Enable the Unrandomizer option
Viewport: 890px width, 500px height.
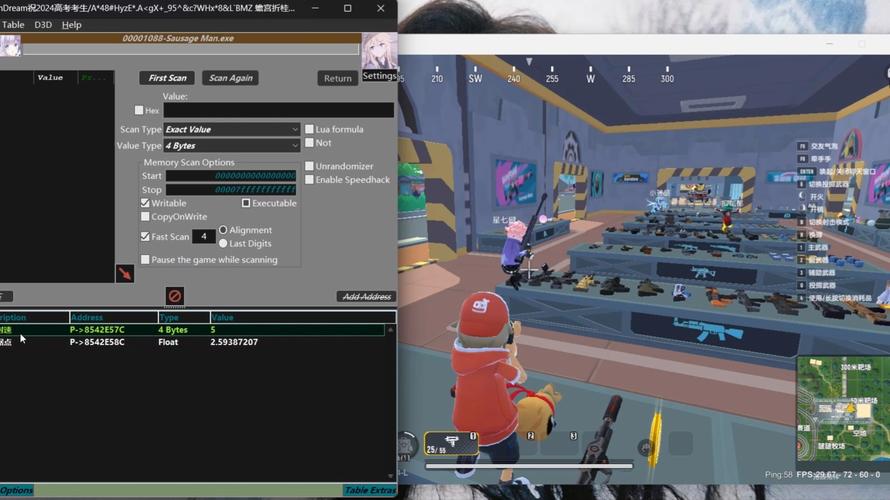[x=309, y=166]
